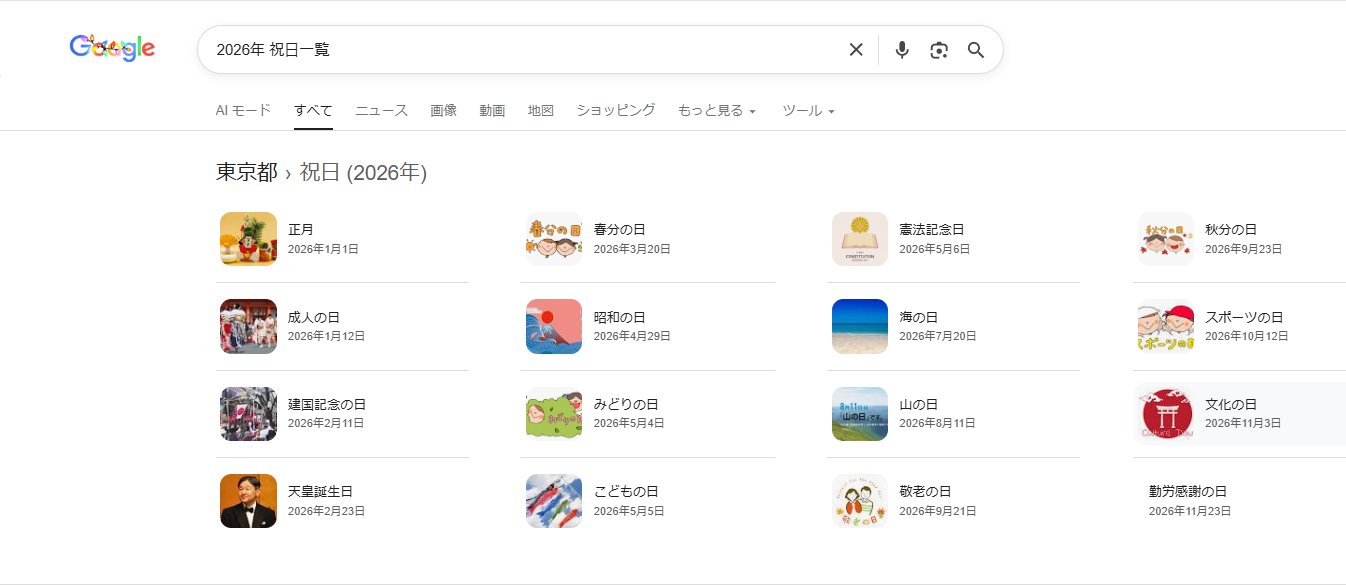Image resolution: width=1346 pixels, height=585 pixels.
Task: Click in the search input field
Action: click(x=520, y=50)
